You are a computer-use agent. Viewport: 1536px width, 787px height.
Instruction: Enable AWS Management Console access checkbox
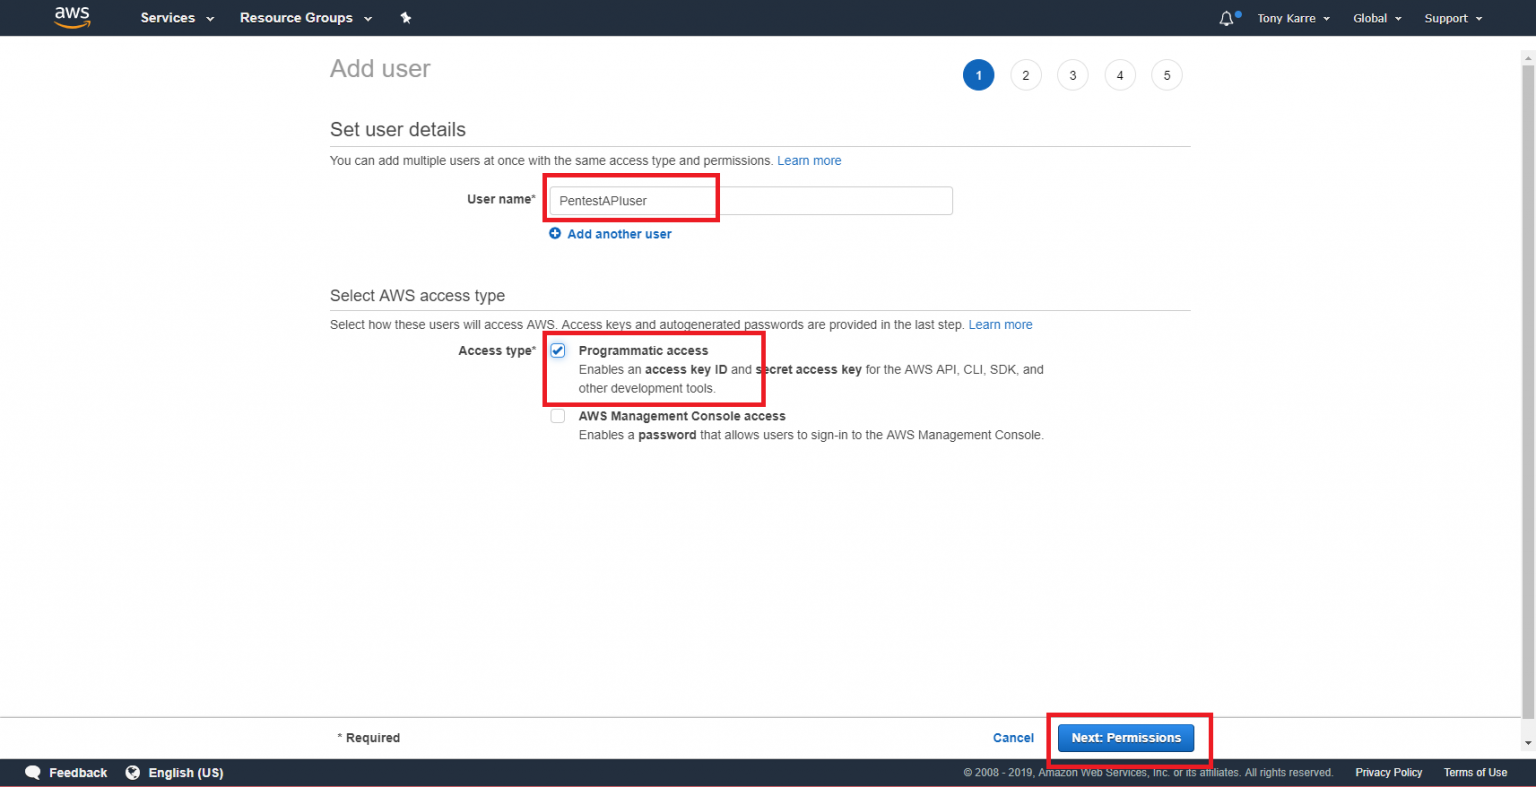[x=558, y=416]
